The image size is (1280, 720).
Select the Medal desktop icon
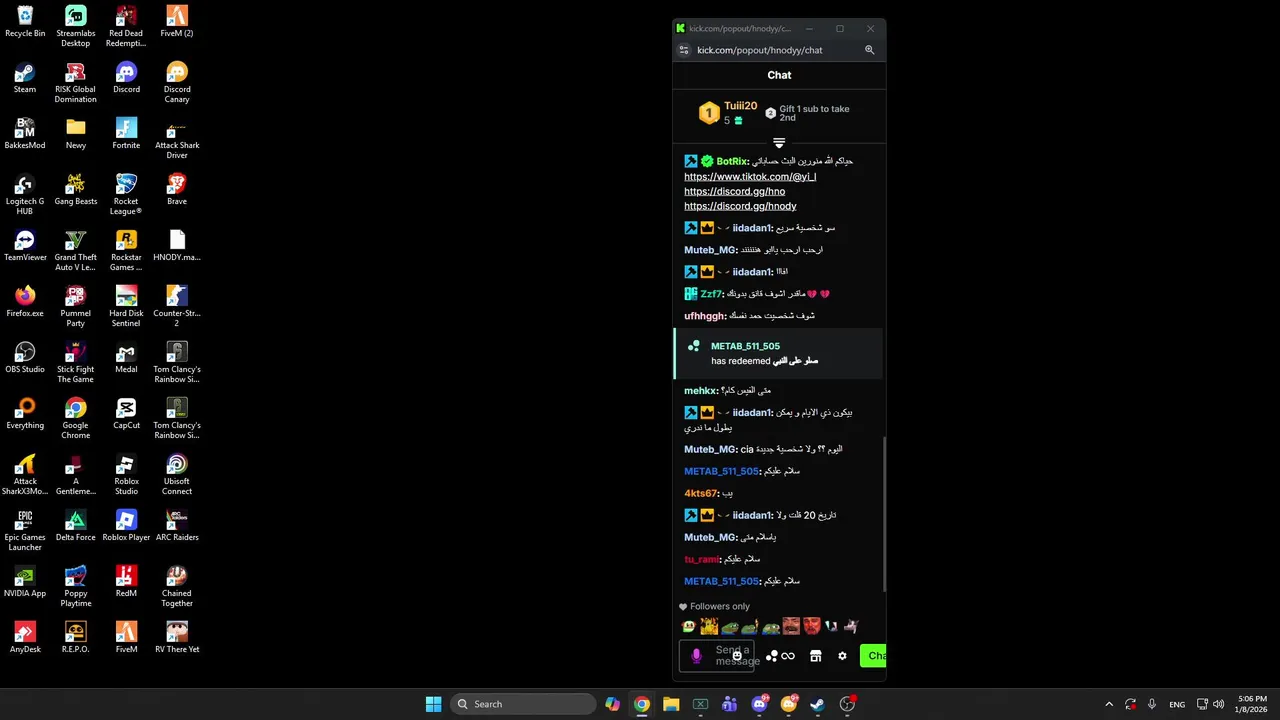(126, 357)
